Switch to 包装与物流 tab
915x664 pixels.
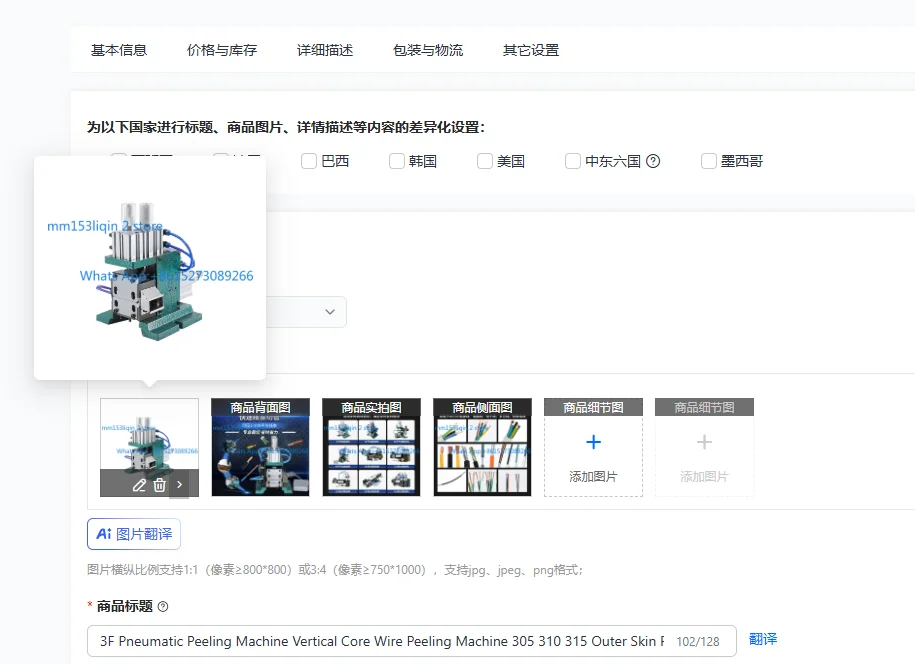pyautogui.click(x=428, y=50)
